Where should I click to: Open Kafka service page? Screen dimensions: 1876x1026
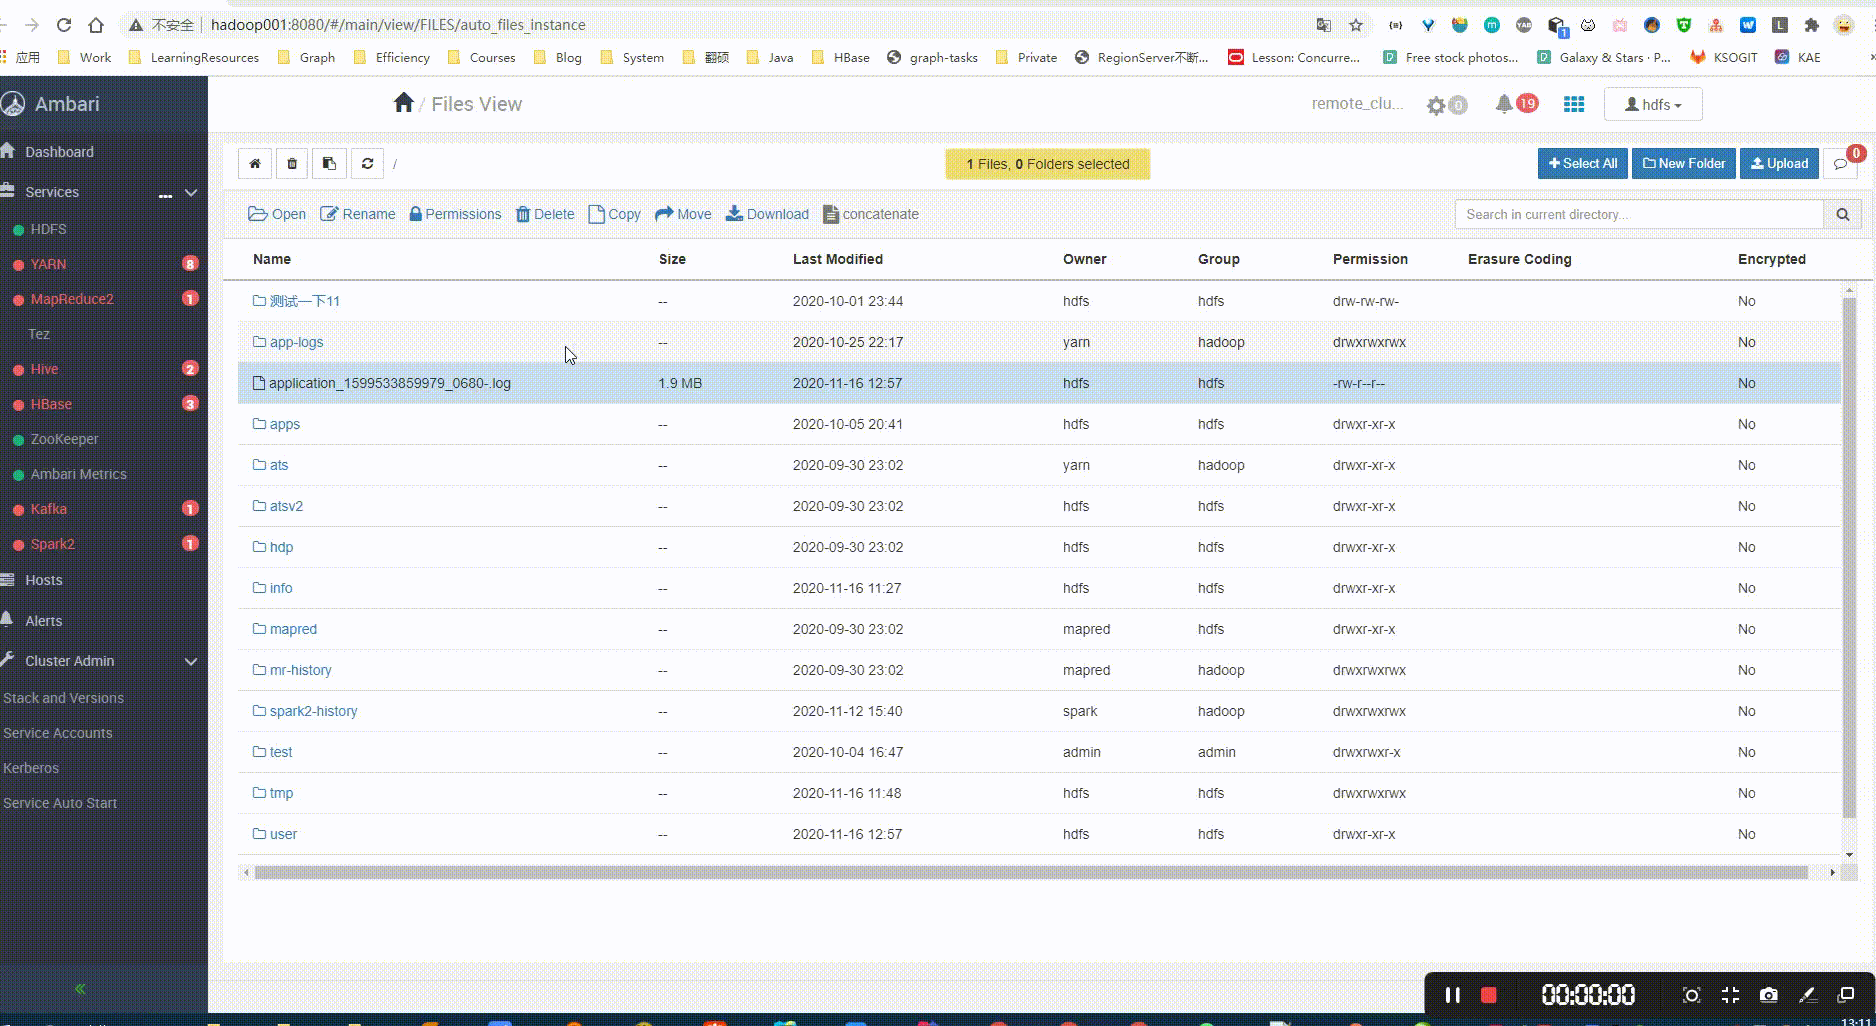(x=48, y=509)
